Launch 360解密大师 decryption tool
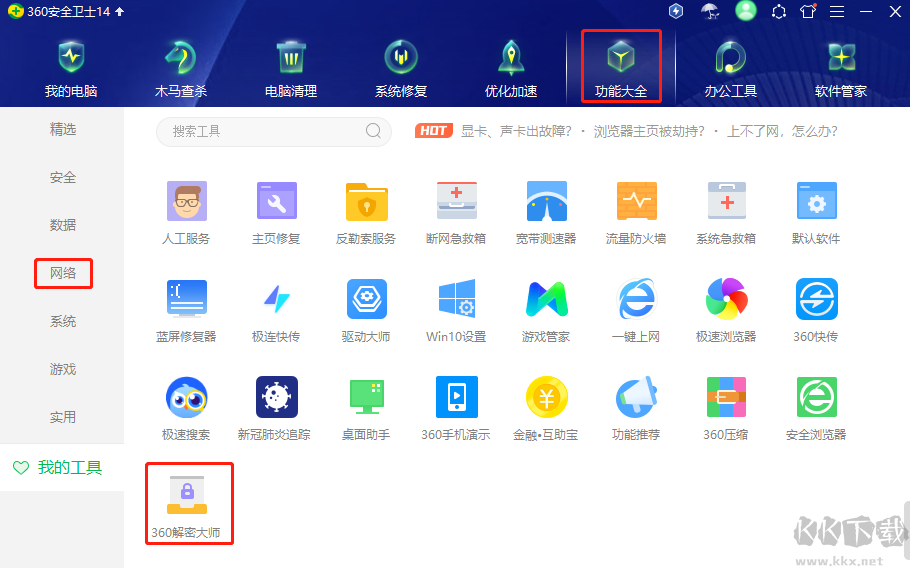Viewport: 910px width, 568px height. [x=186, y=507]
